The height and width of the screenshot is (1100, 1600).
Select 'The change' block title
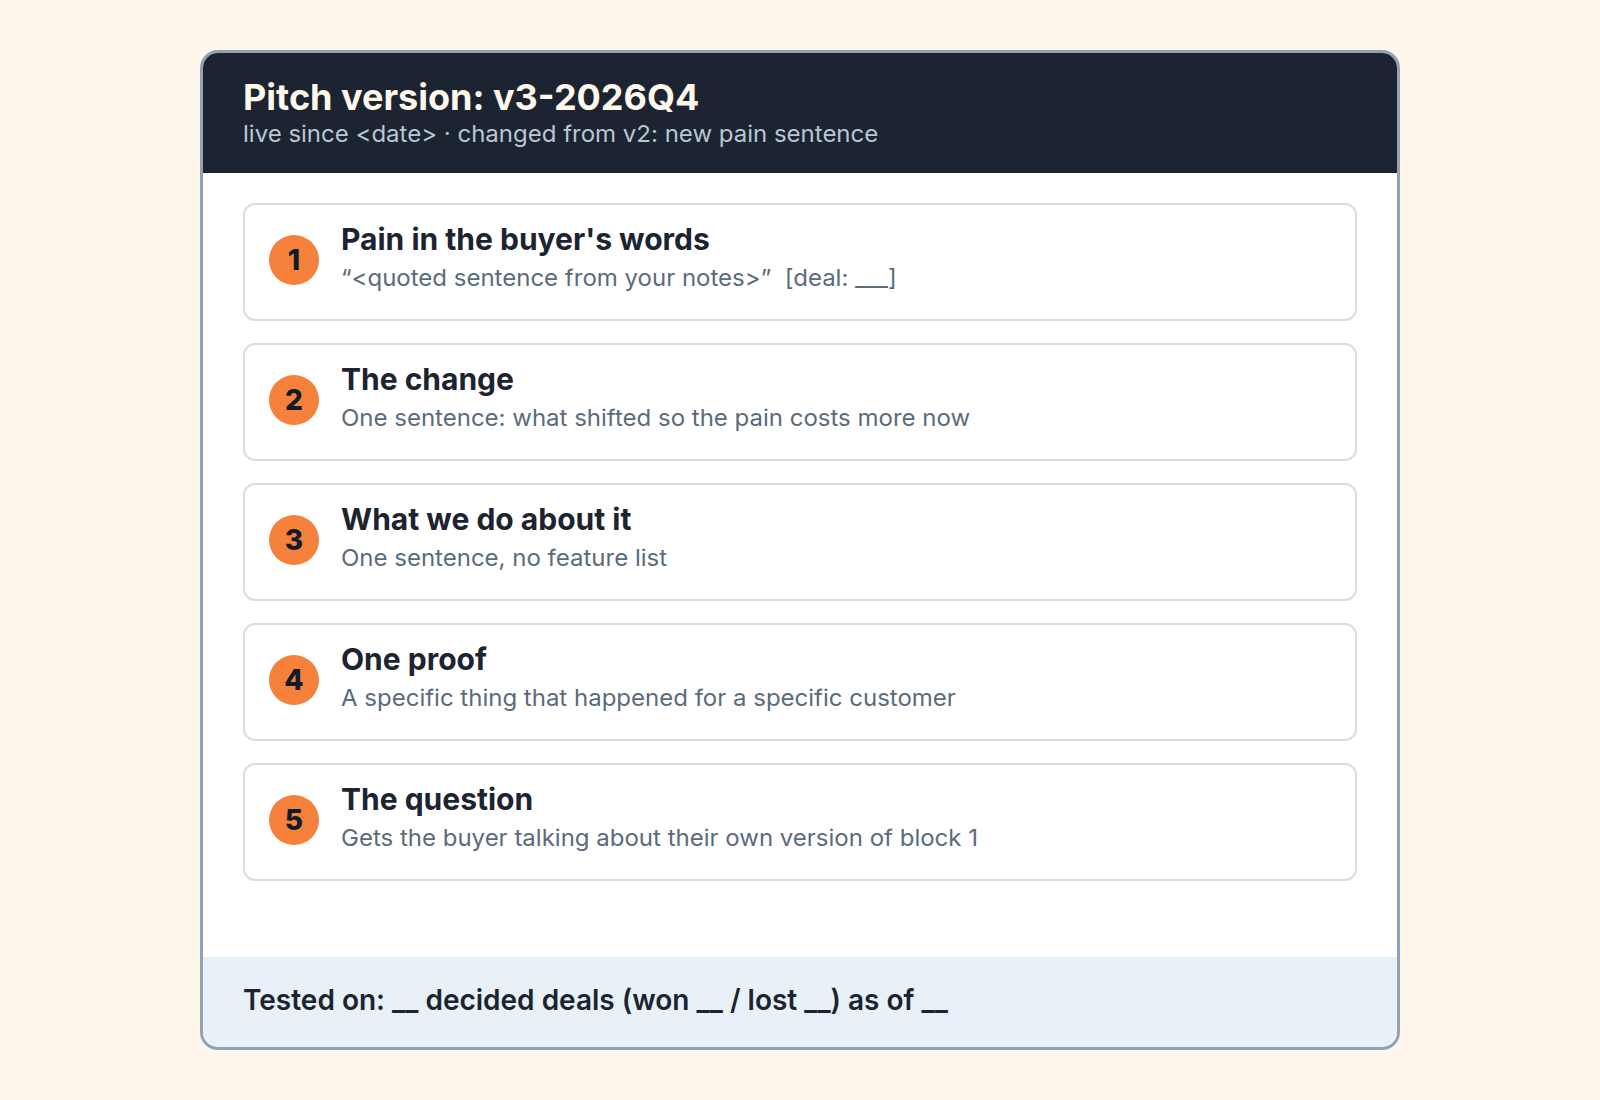click(427, 380)
